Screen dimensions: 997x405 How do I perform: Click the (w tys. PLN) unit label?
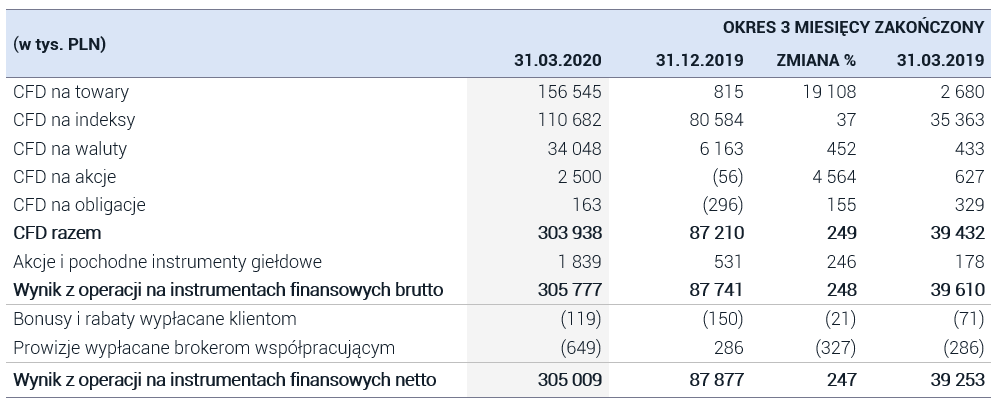click(x=59, y=45)
